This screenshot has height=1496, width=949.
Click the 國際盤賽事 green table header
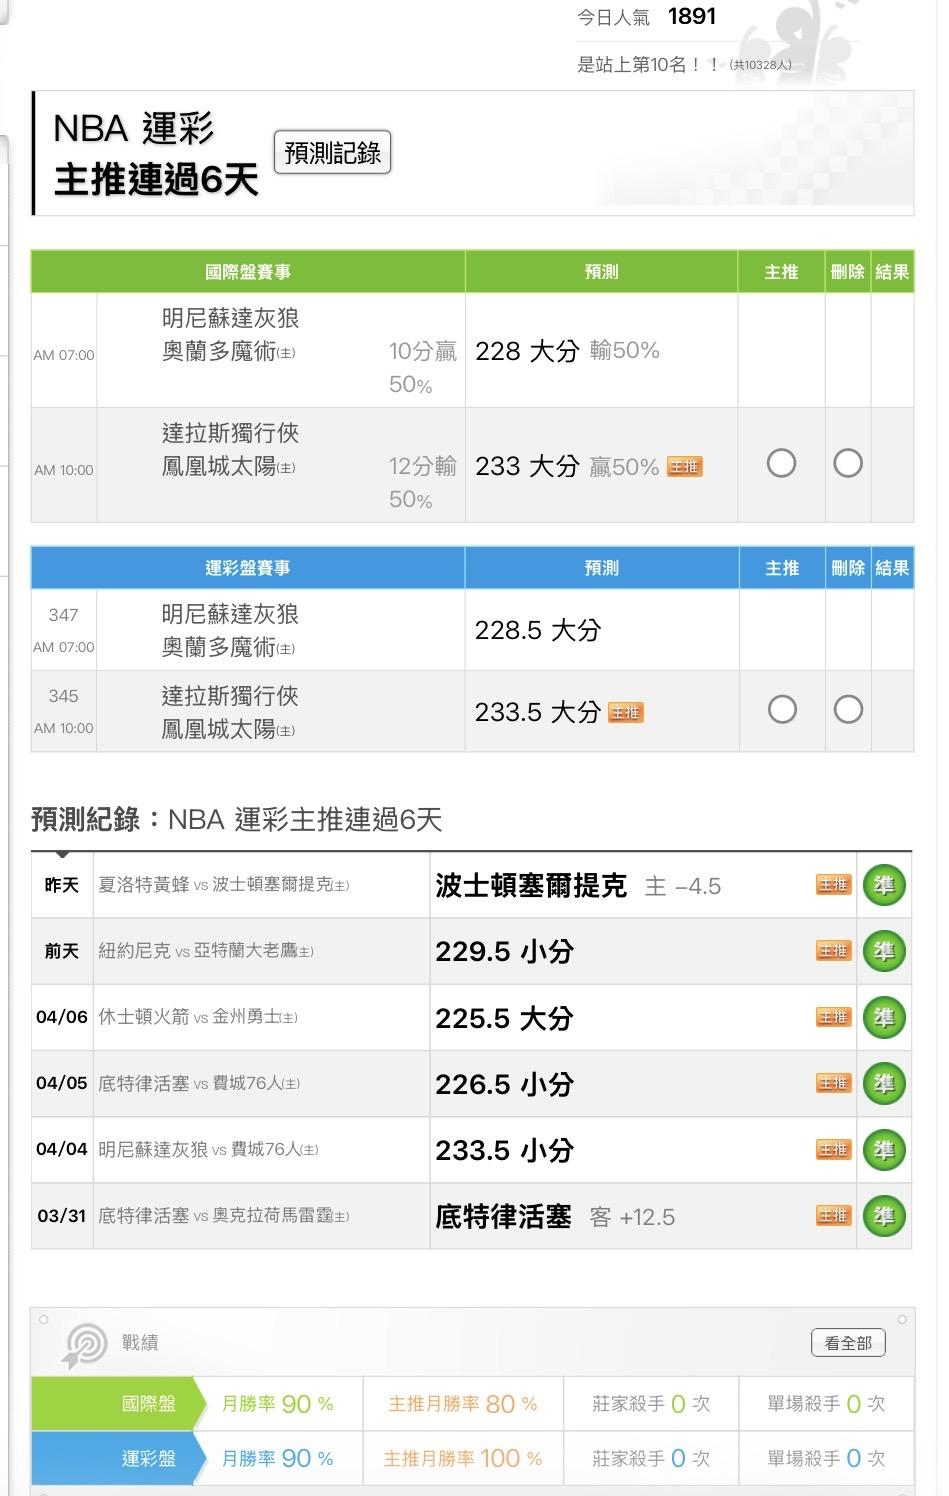pyautogui.click(x=248, y=272)
